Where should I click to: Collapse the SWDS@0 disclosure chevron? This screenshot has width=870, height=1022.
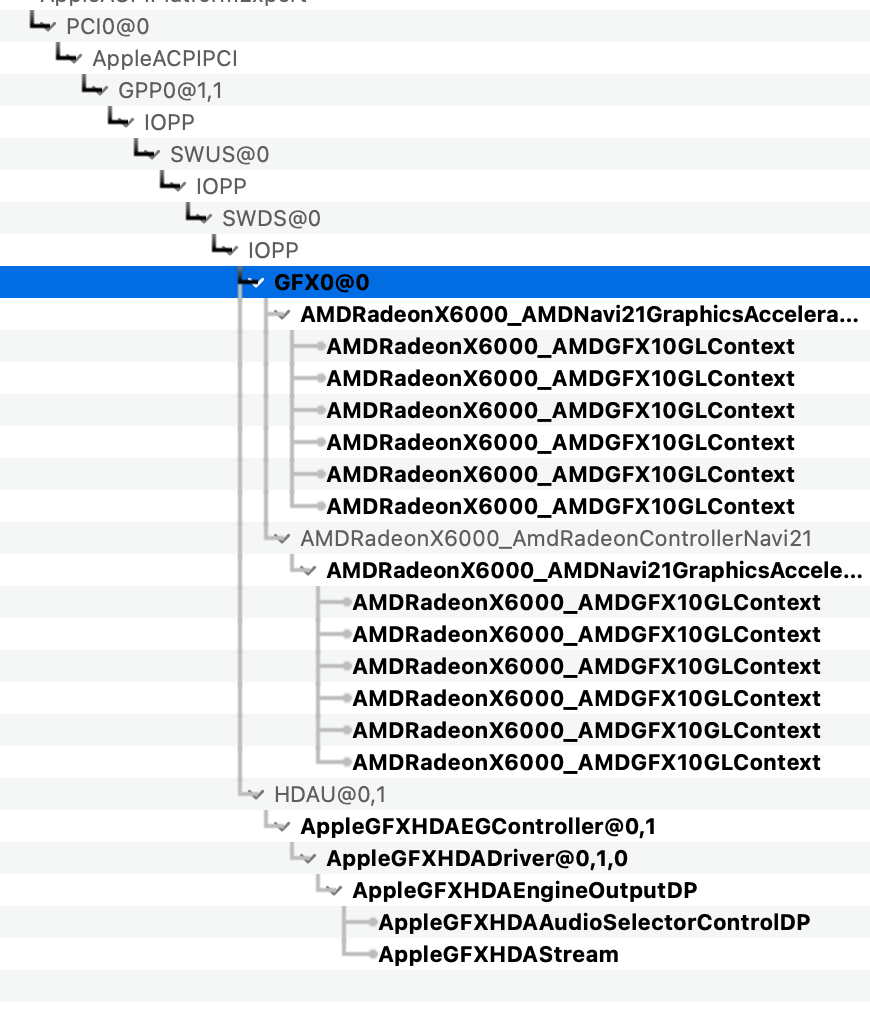click(x=205, y=219)
